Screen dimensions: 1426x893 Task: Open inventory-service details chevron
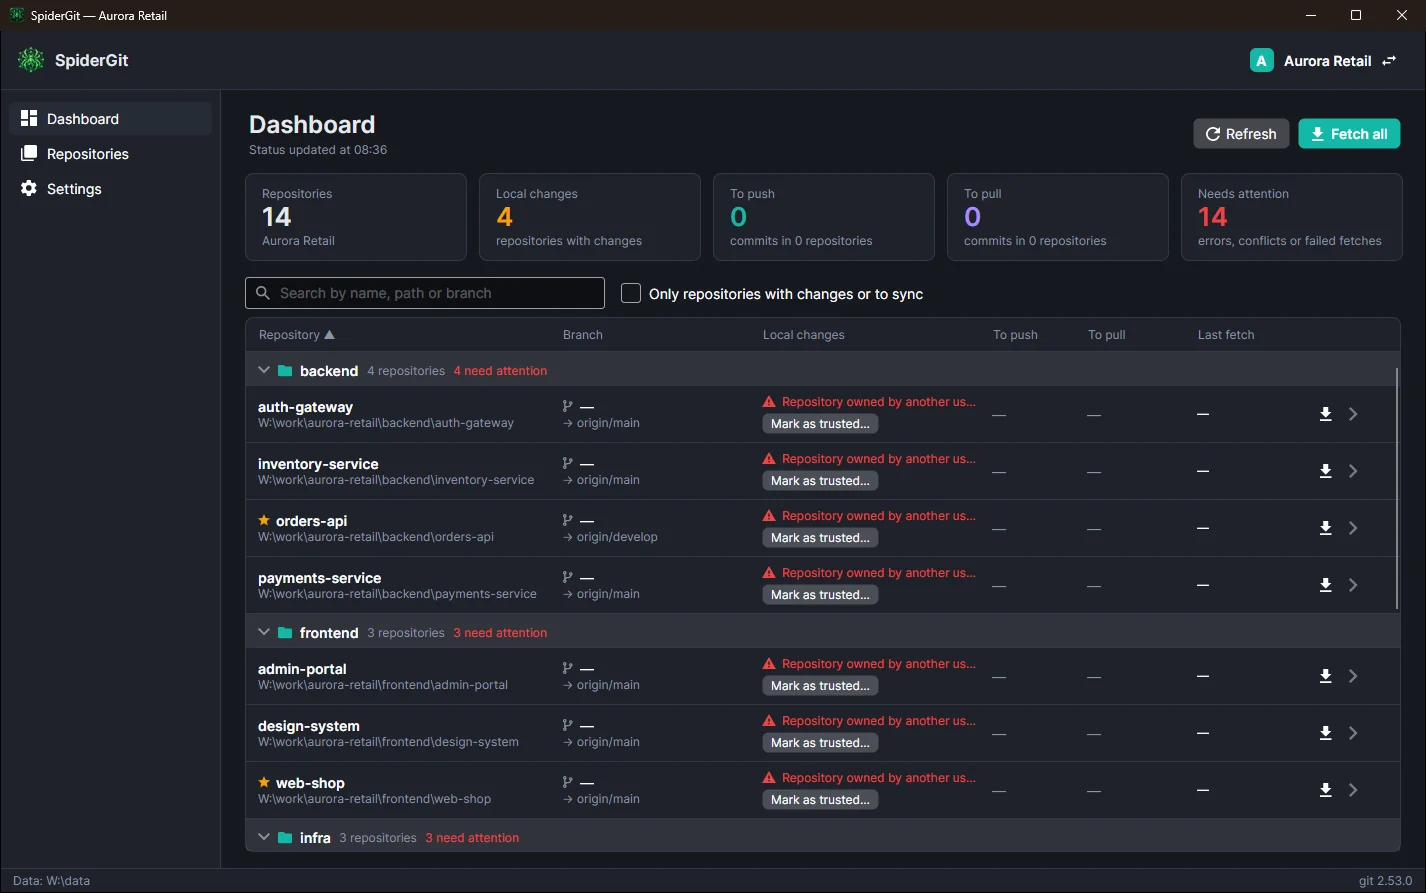click(x=1353, y=471)
